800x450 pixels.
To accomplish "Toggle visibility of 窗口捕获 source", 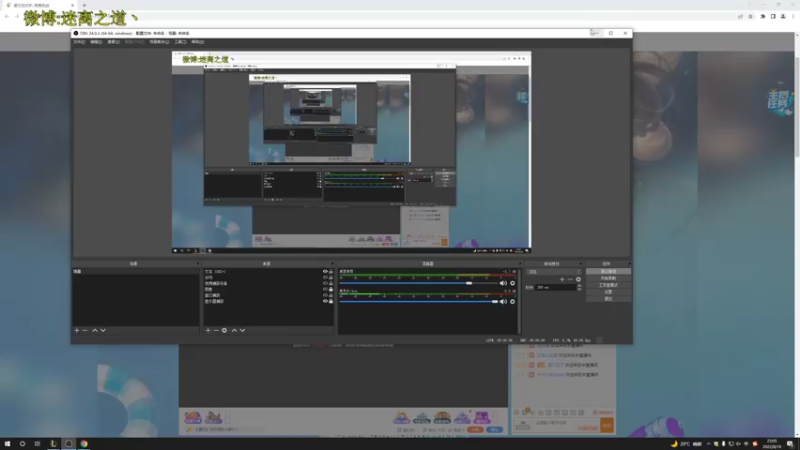I will 325,295.
